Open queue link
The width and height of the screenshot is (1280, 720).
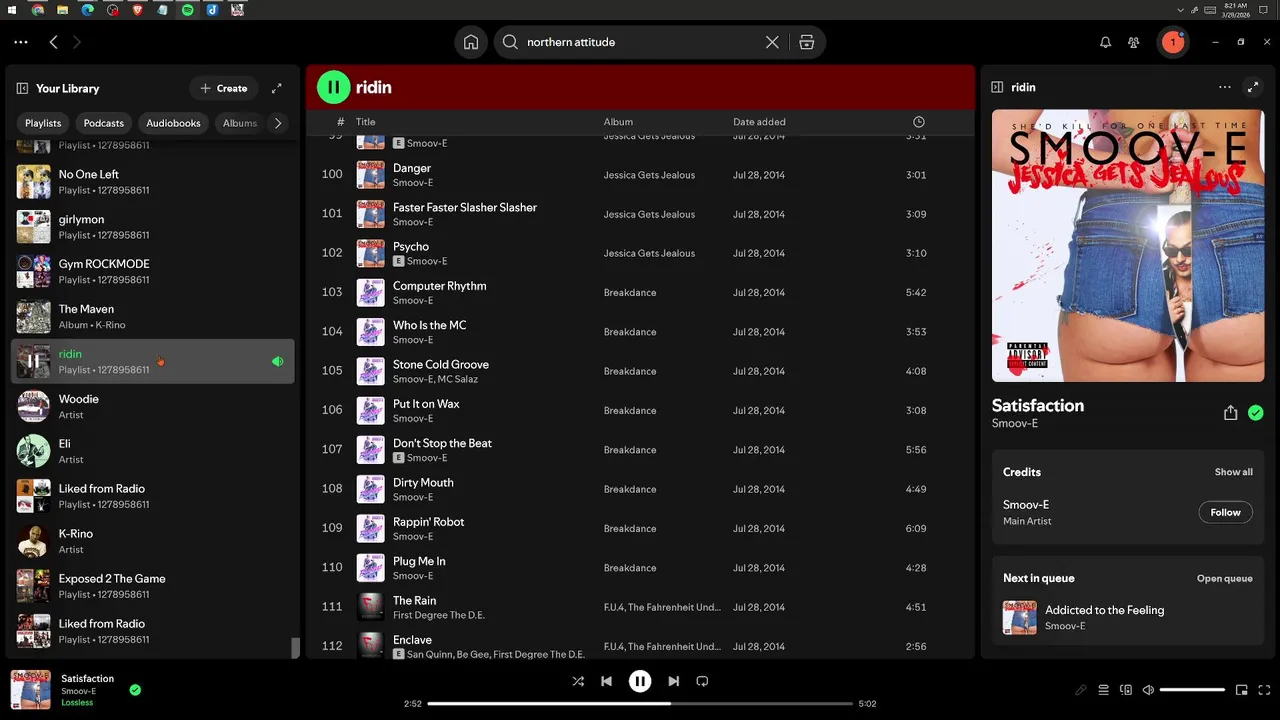(1224, 578)
